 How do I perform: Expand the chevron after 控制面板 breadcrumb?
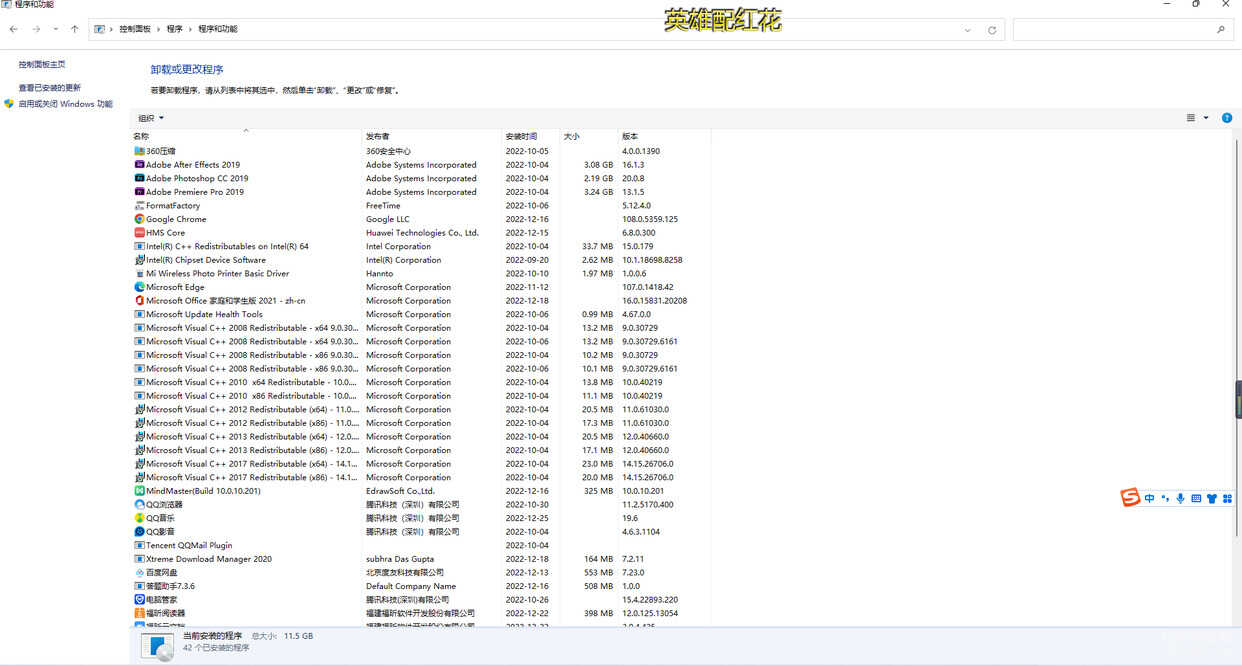point(159,29)
